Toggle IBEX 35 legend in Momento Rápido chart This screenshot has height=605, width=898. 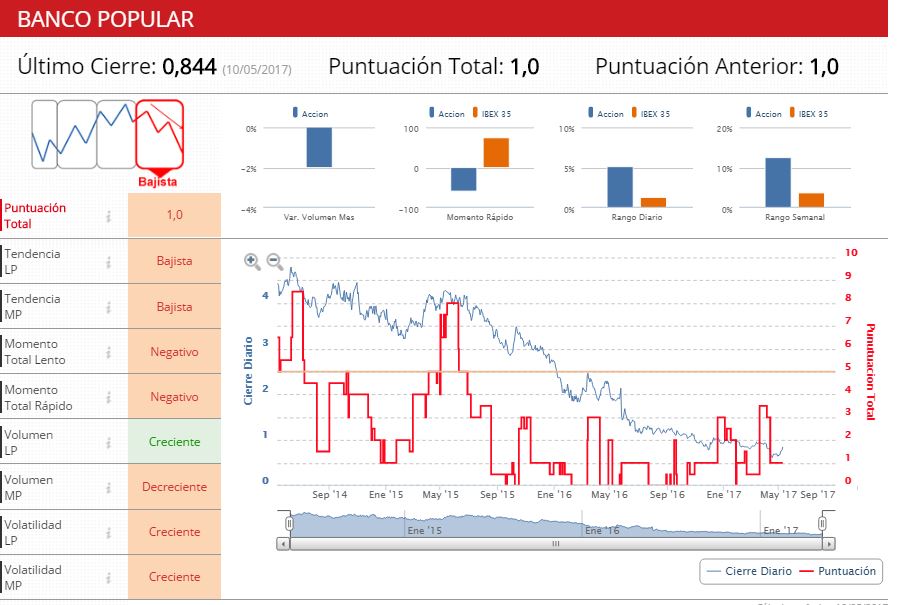491,113
